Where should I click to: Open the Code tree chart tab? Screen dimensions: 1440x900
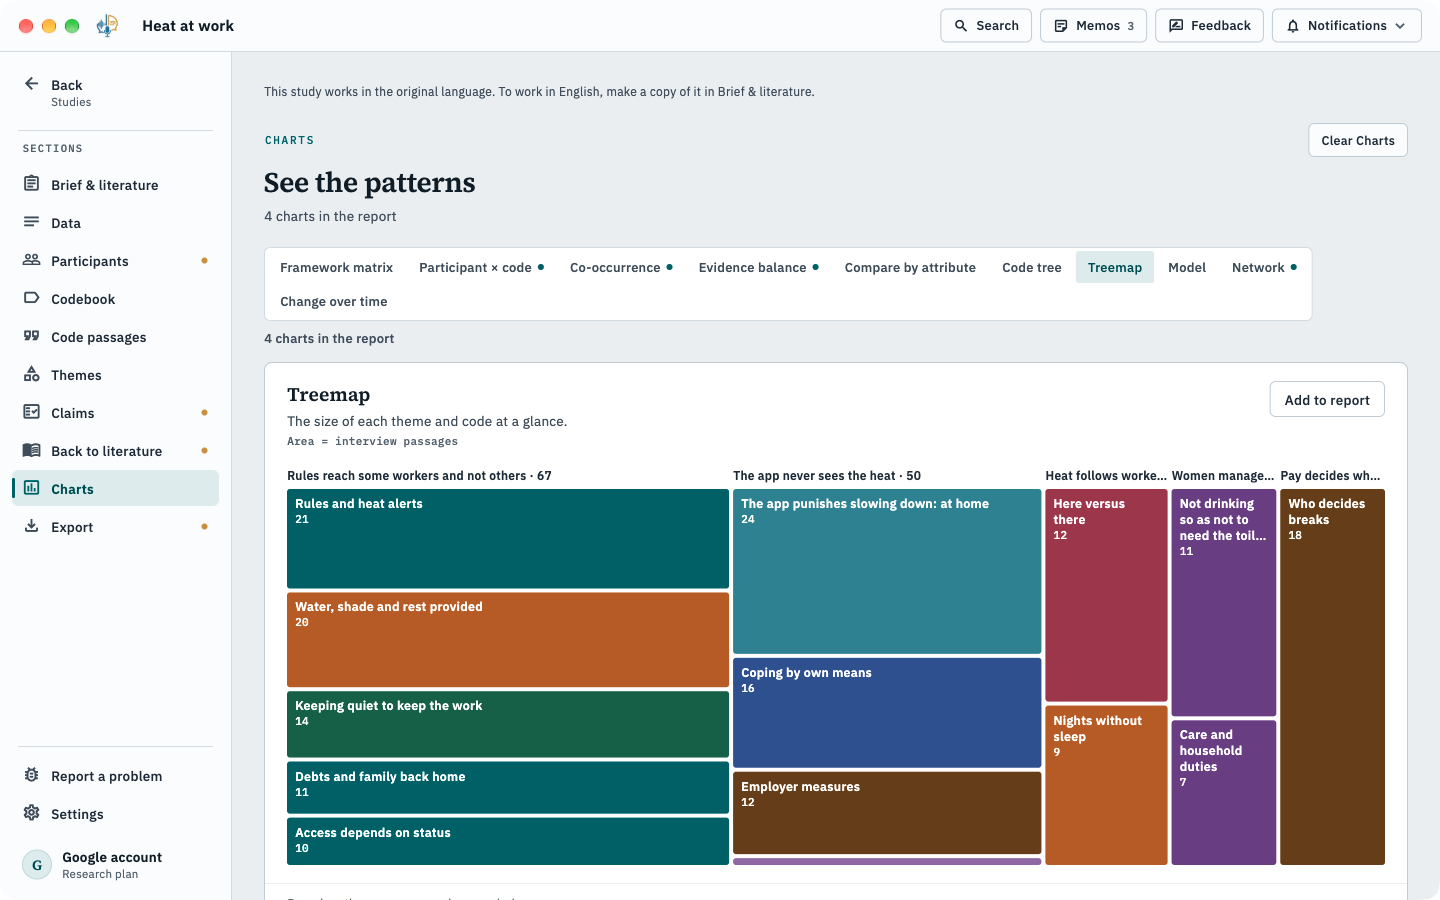click(1032, 267)
